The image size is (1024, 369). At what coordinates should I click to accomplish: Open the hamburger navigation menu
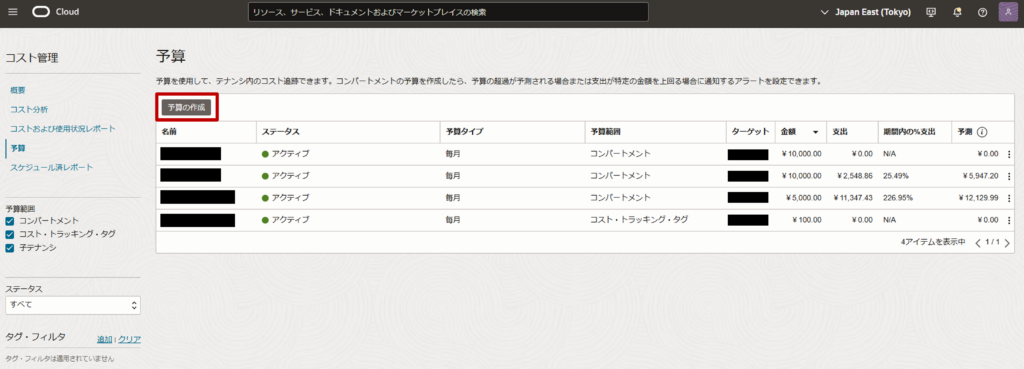coord(13,12)
